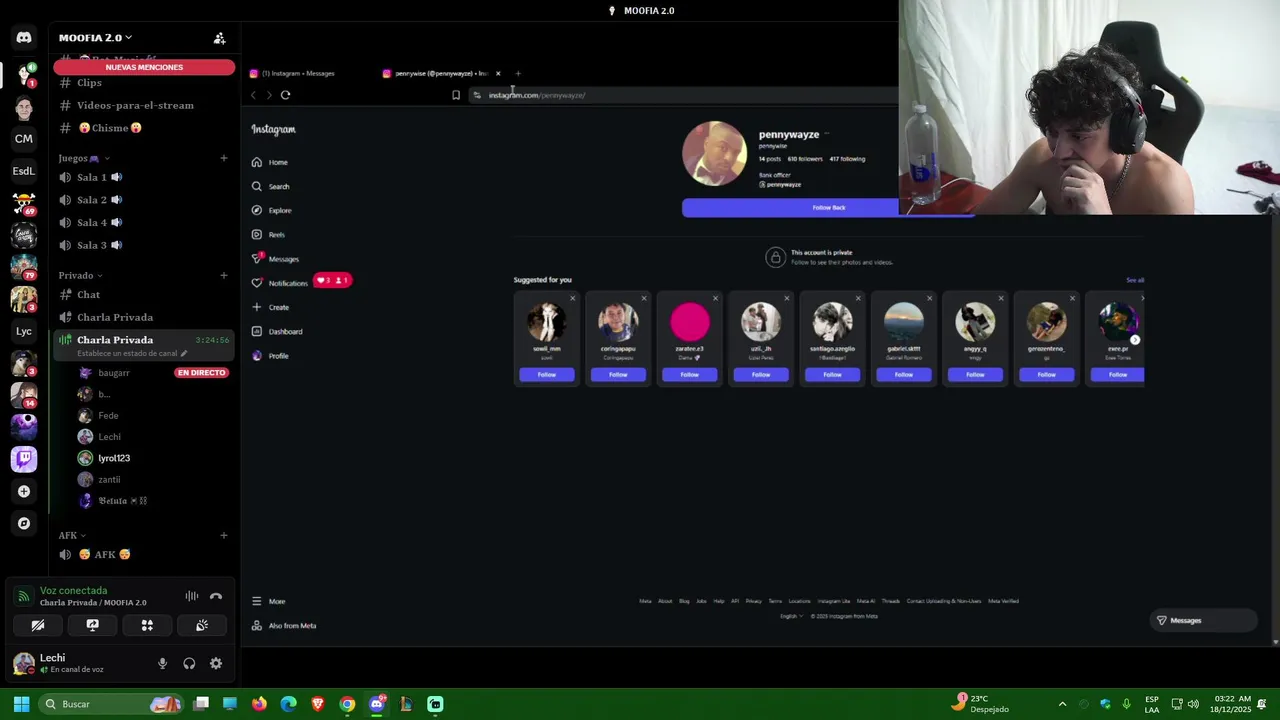1280x720 pixels.
Task: Create channel in Privado category
Action: click(224, 275)
